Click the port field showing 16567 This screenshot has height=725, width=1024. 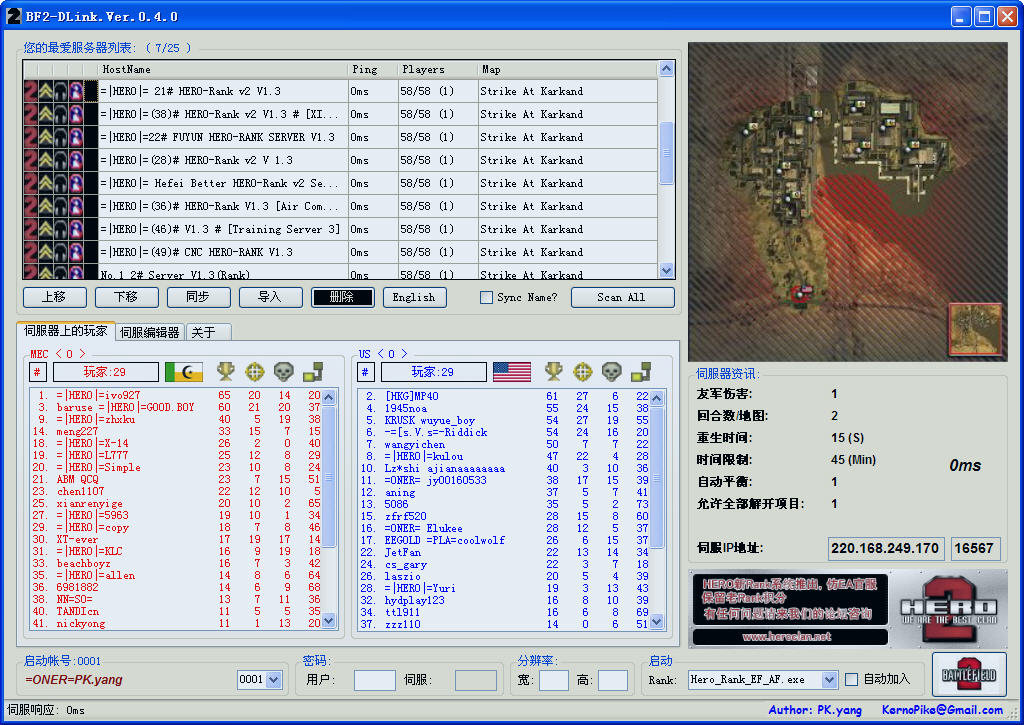[x=975, y=548]
